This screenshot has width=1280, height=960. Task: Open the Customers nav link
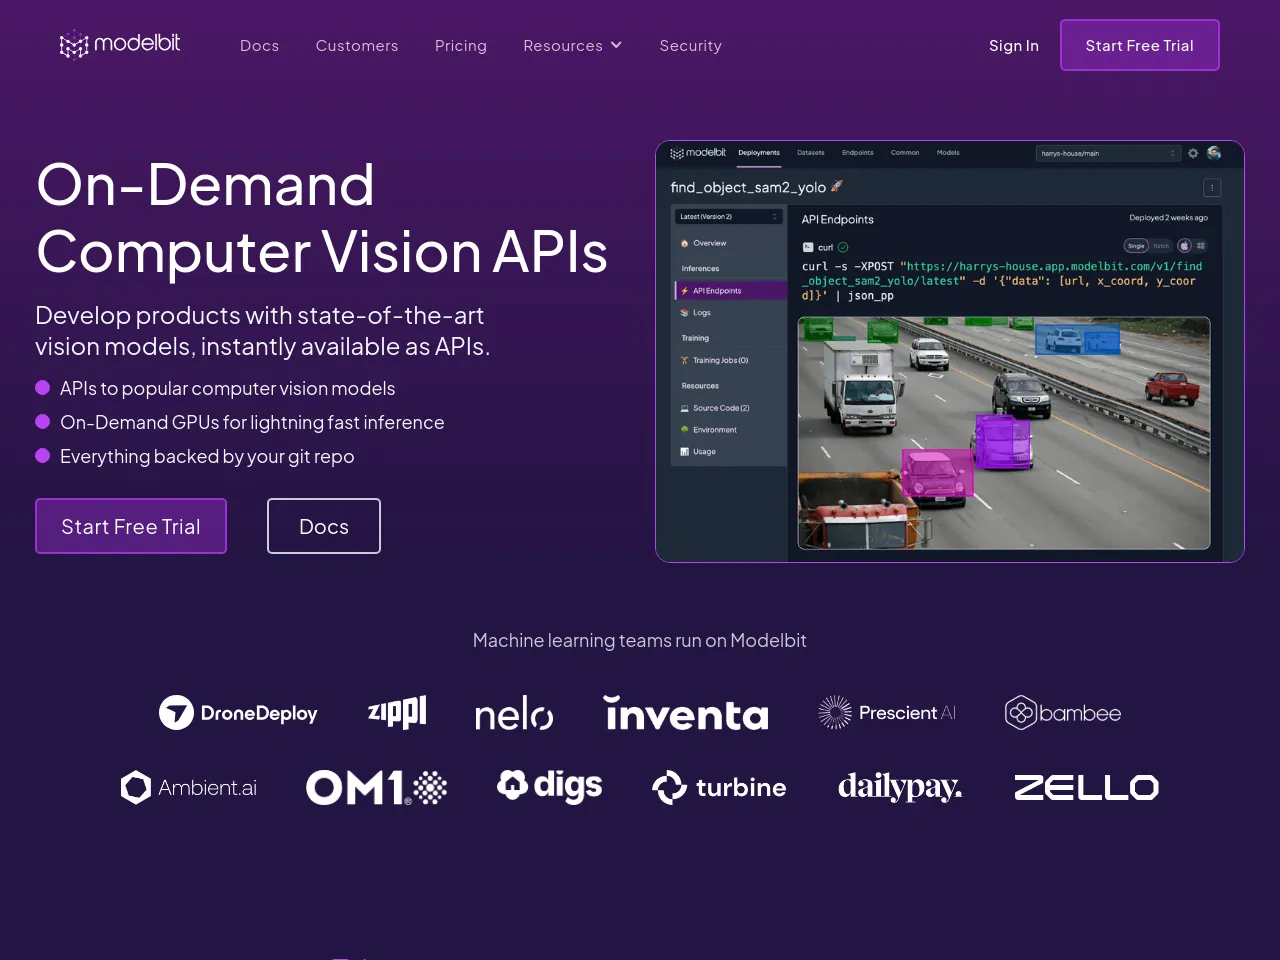[x=357, y=46]
